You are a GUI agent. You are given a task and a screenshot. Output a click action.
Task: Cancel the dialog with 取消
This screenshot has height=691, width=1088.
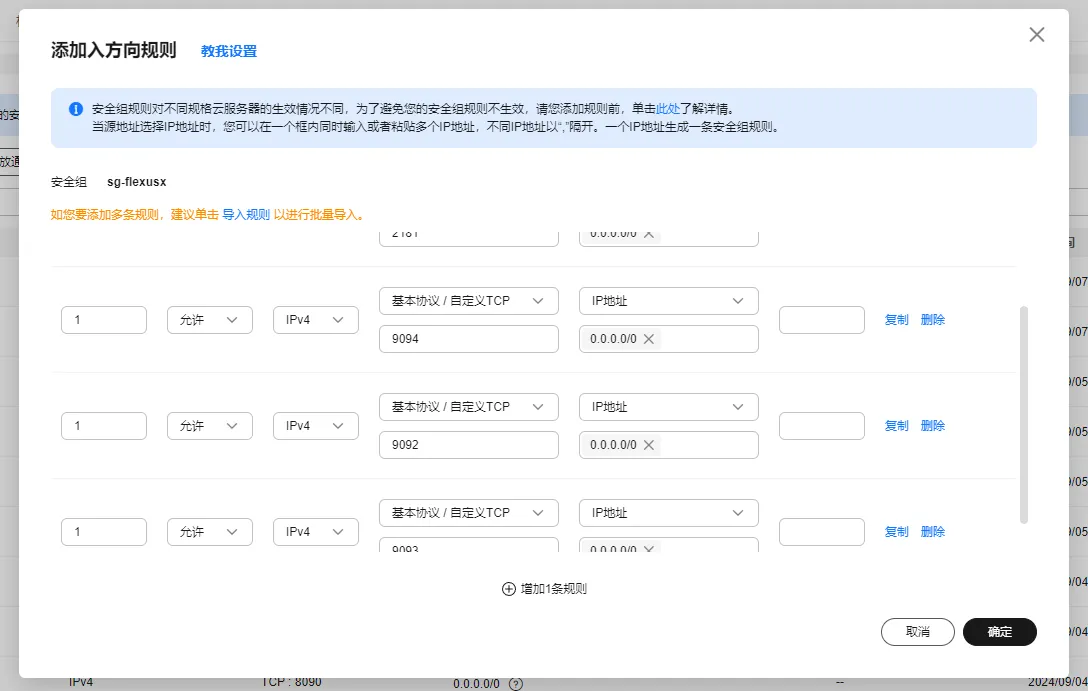click(917, 632)
